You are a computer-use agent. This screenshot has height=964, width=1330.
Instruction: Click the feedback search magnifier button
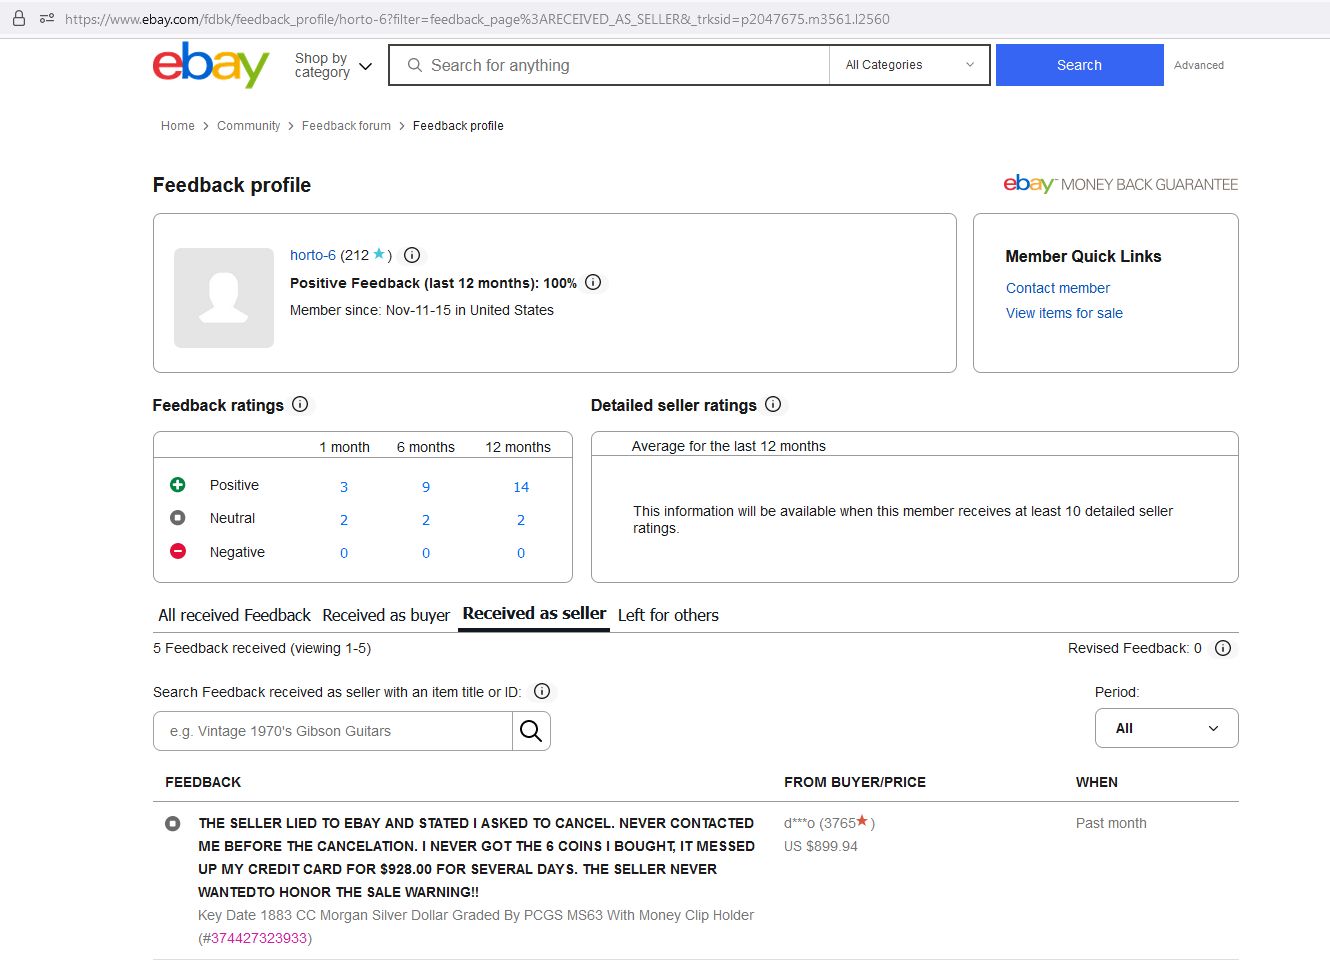click(x=531, y=731)
